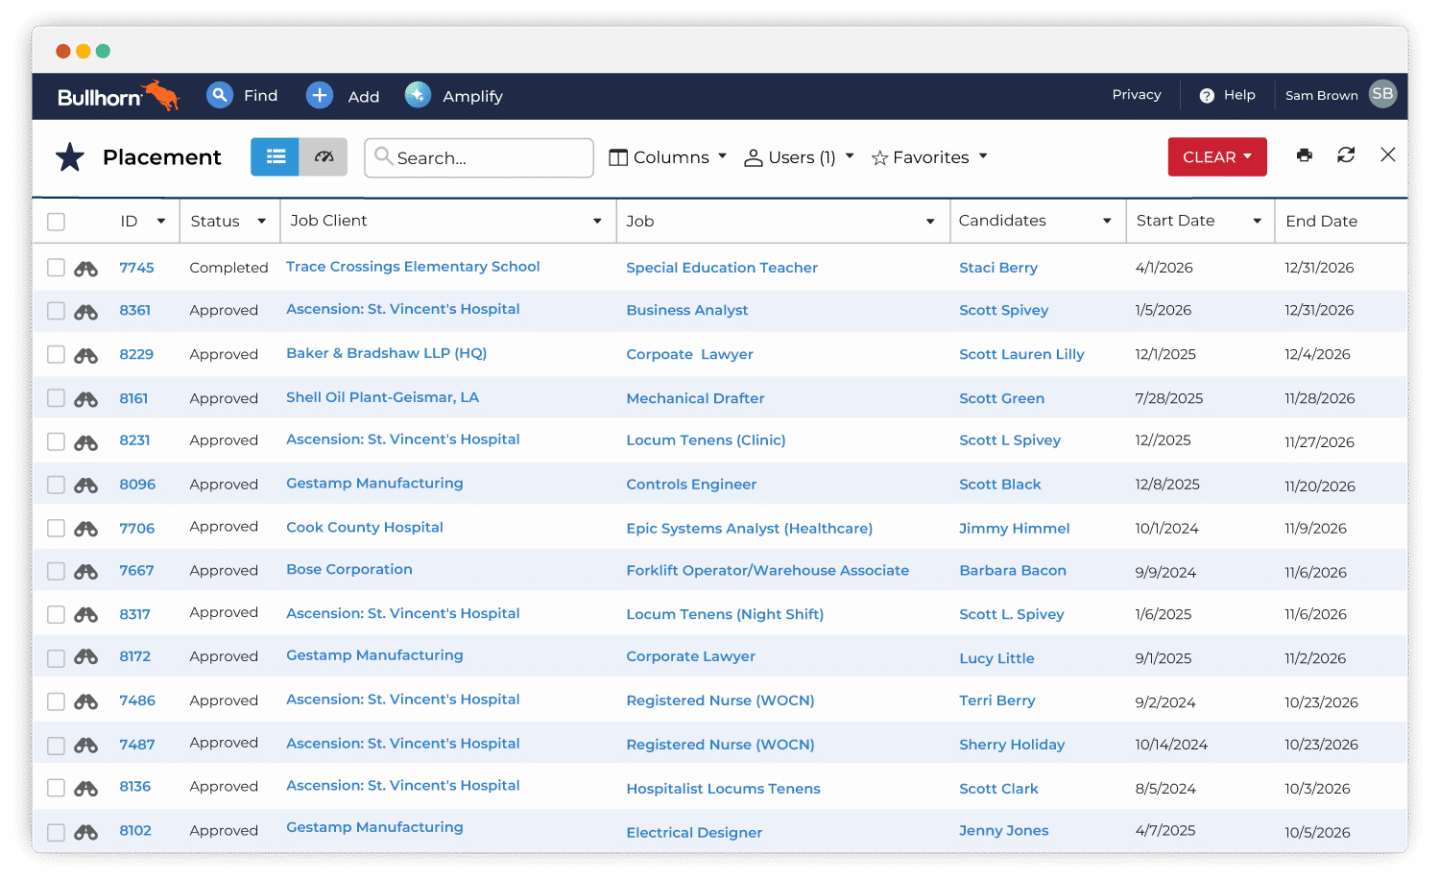Click the refresh icon
The width and height of the screenshot is (1440, 878).
pos(1346,155)
